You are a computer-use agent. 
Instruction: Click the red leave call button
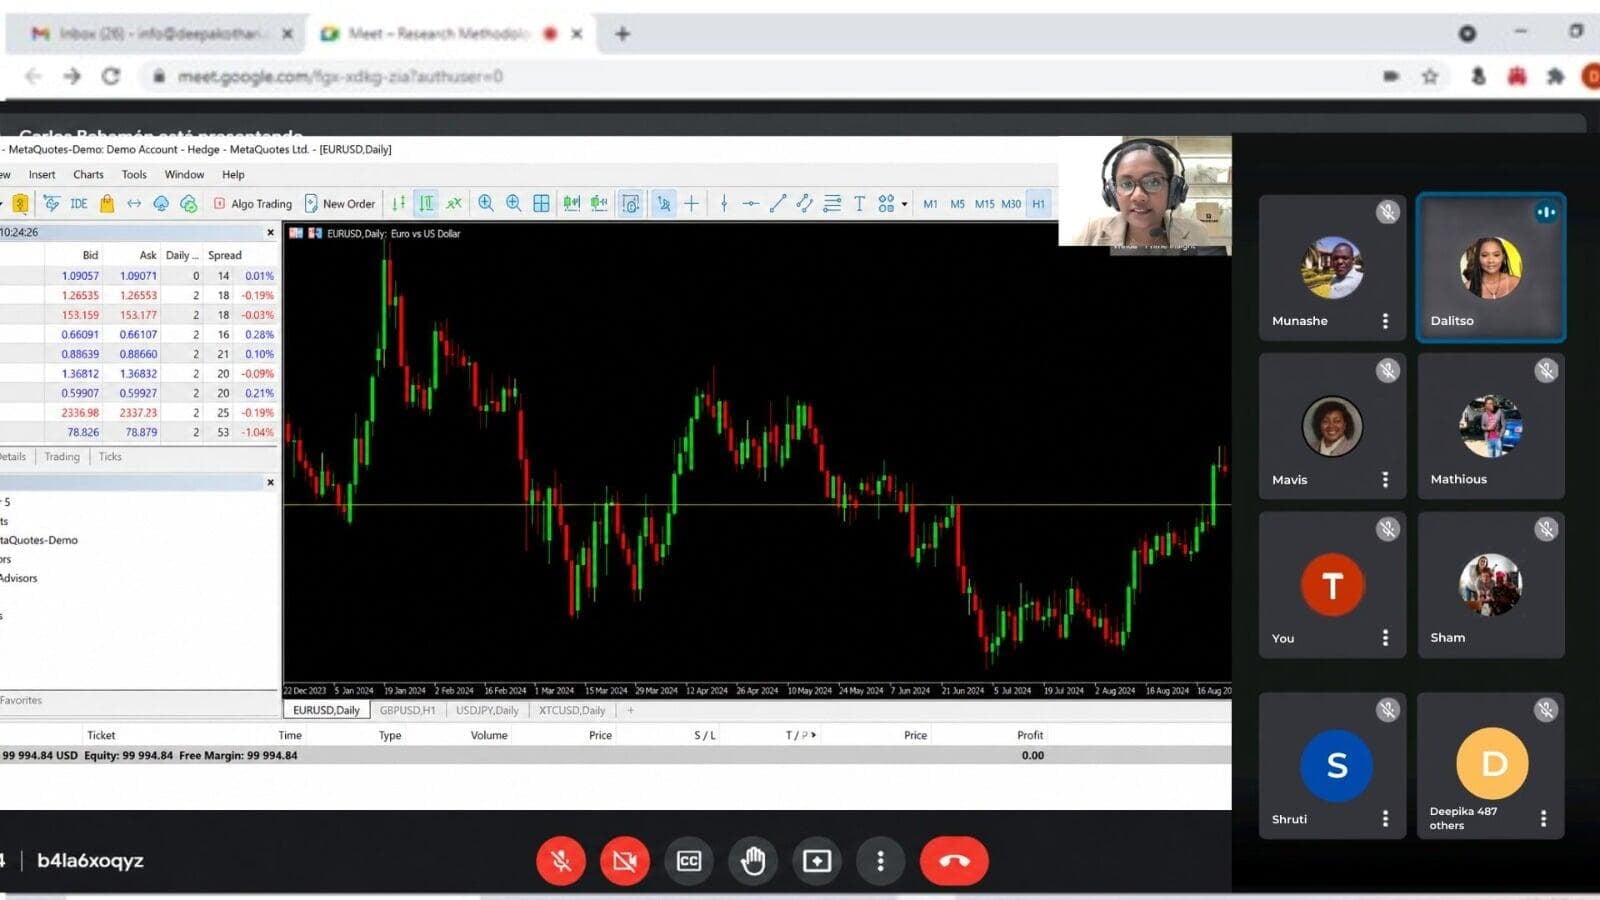pos(954,860)
